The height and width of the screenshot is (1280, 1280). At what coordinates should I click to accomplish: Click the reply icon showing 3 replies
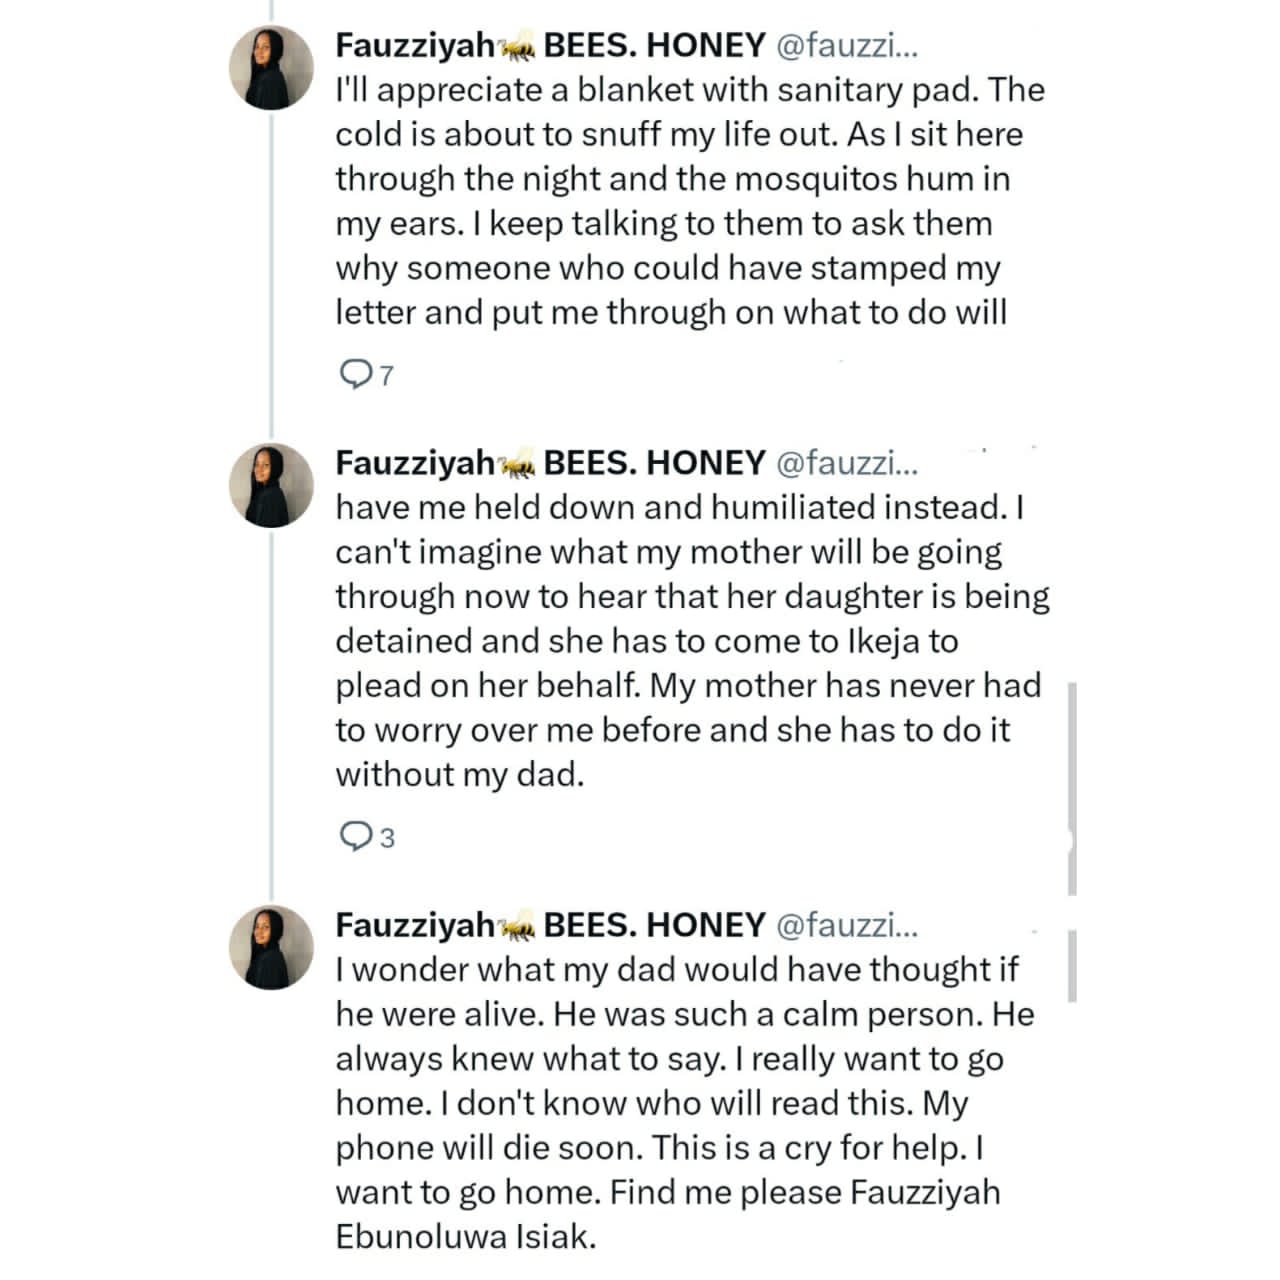[356, 836]
